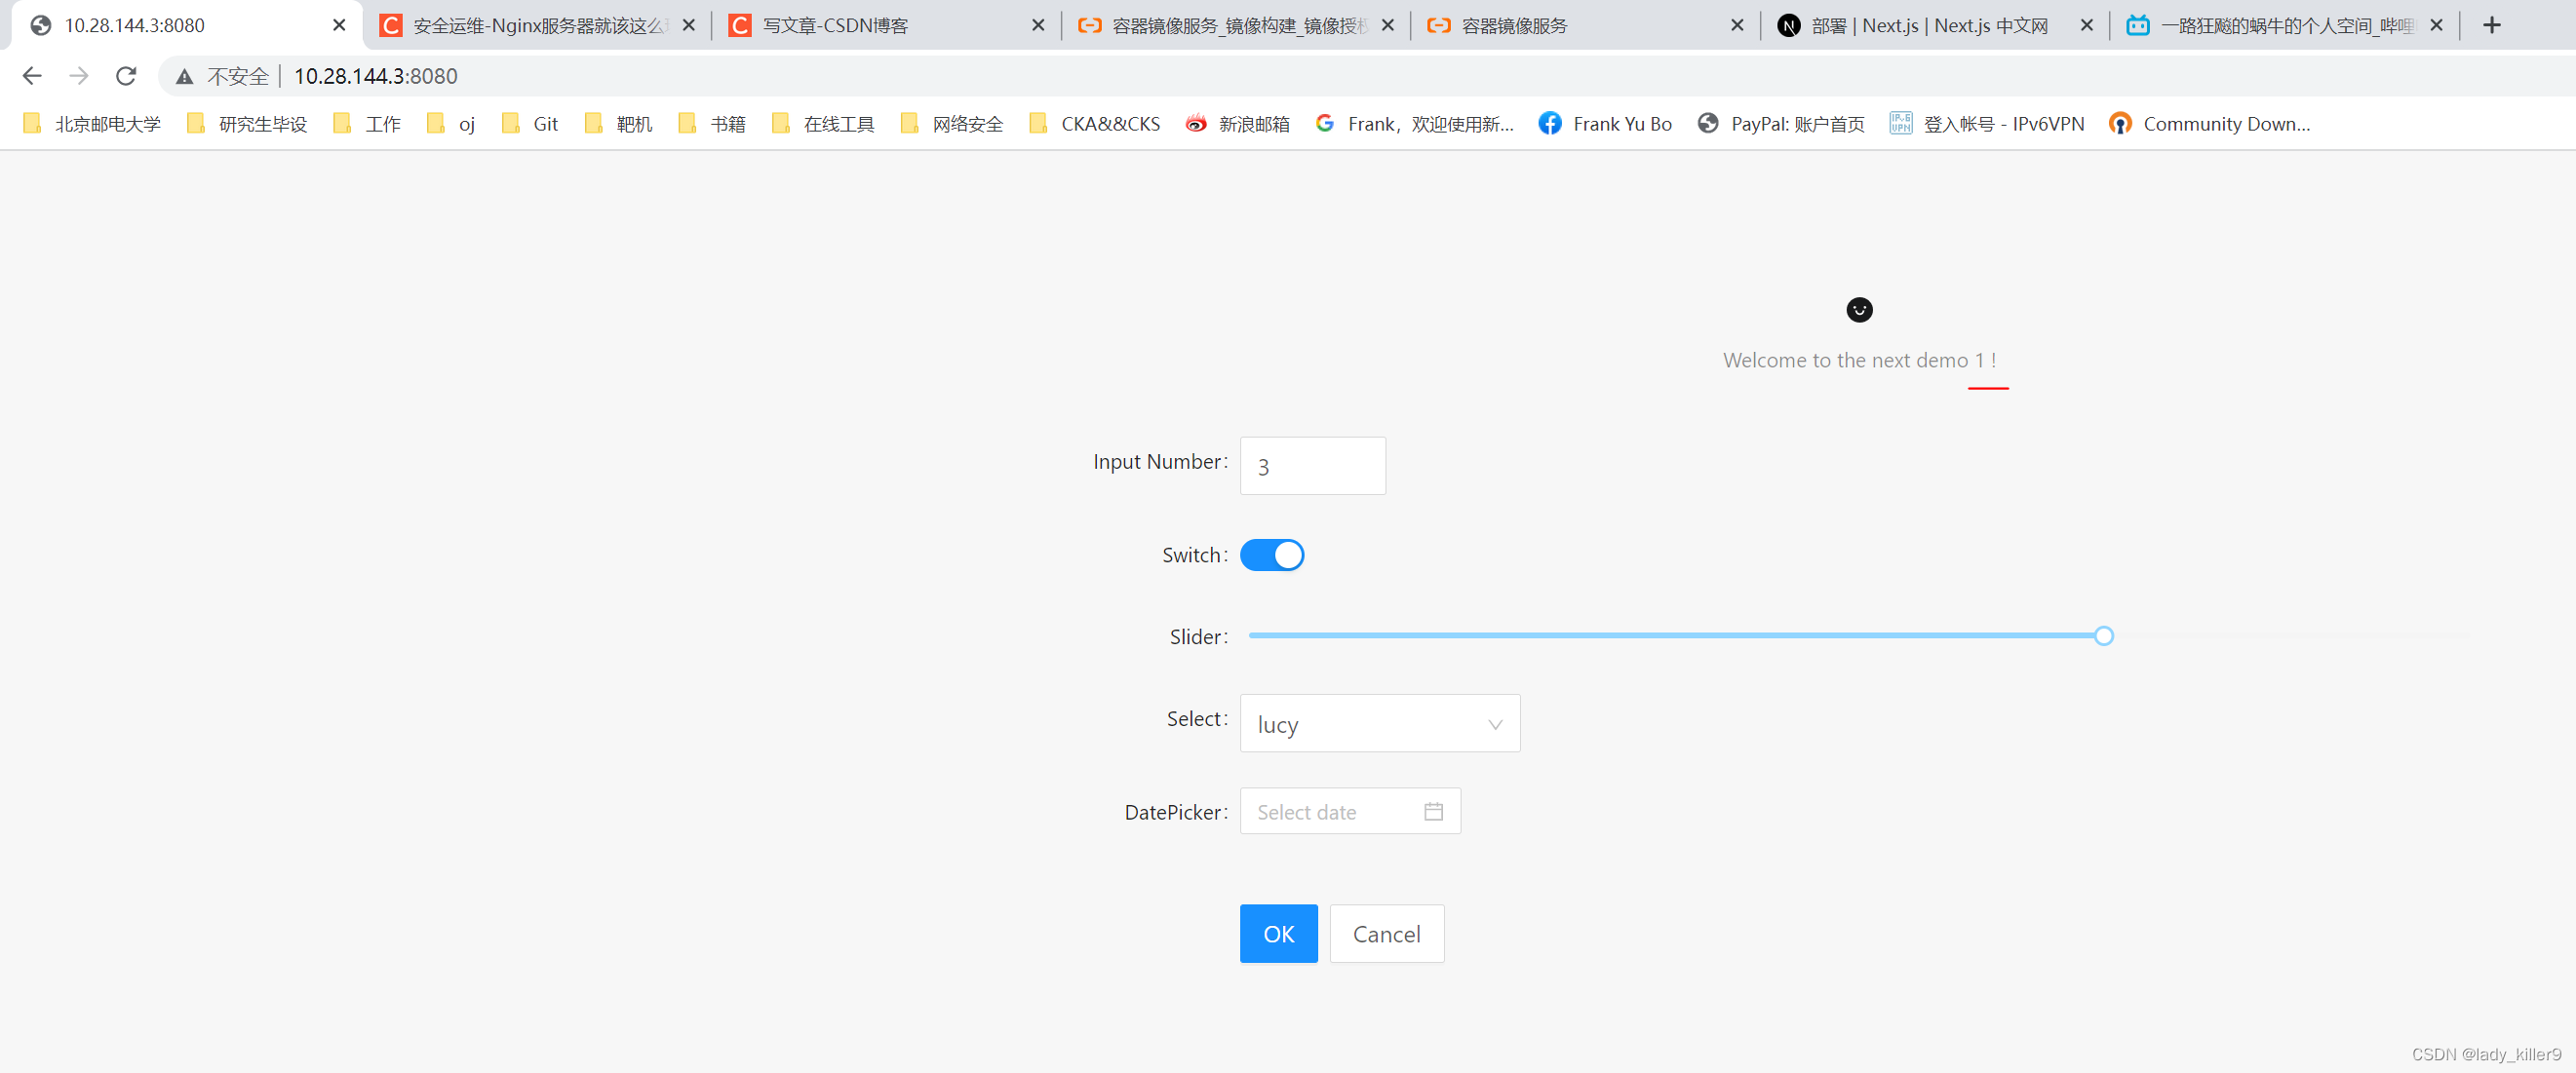Click the calendar icon in DatePicker
This screenshot has width=2576, height=1073.
point(1433,811)
